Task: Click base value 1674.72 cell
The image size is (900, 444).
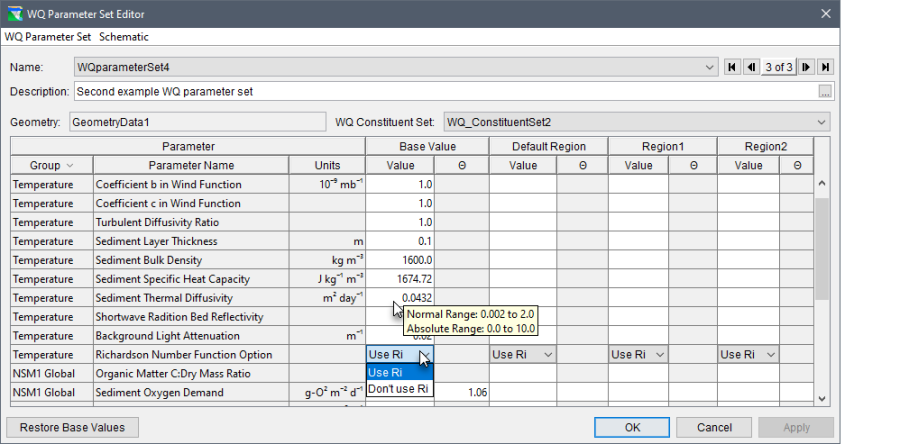Action: pos(400,279)
